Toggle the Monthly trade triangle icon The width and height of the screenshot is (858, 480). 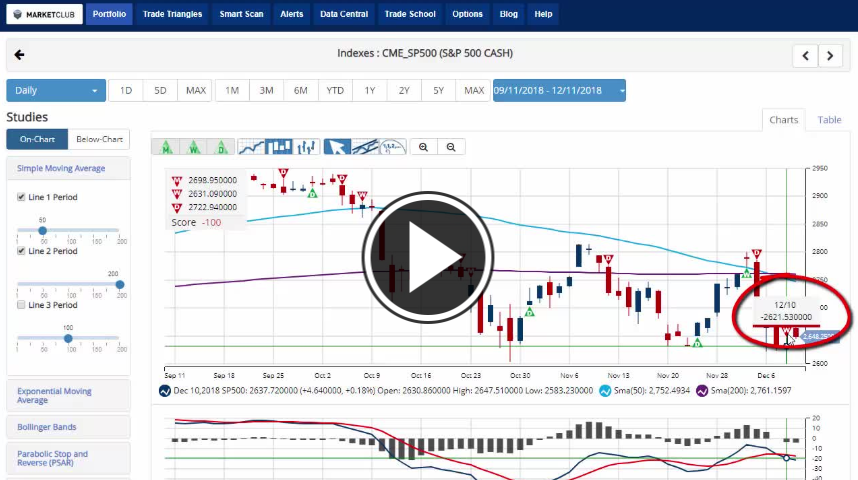point(166,147)
